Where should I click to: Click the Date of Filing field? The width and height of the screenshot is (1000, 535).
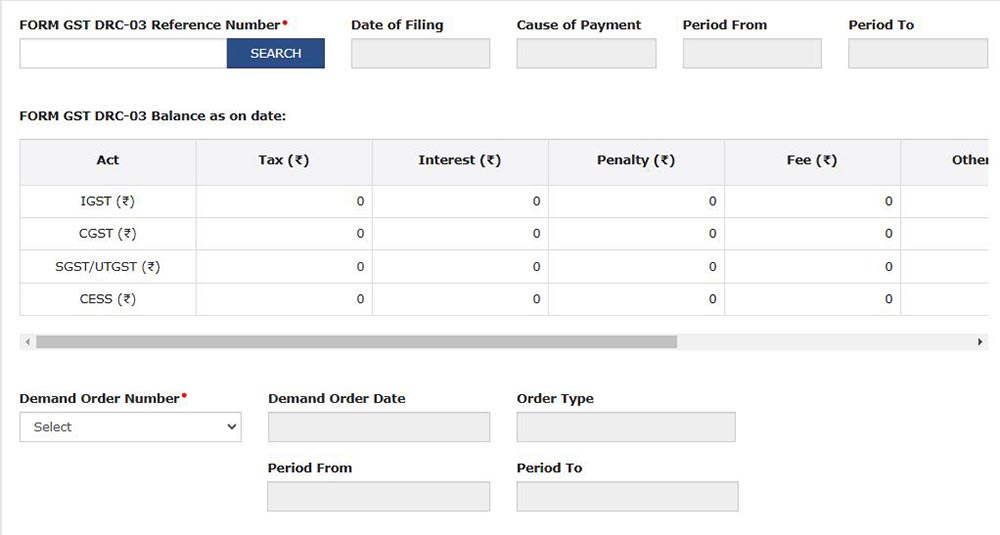click(420, 54)
